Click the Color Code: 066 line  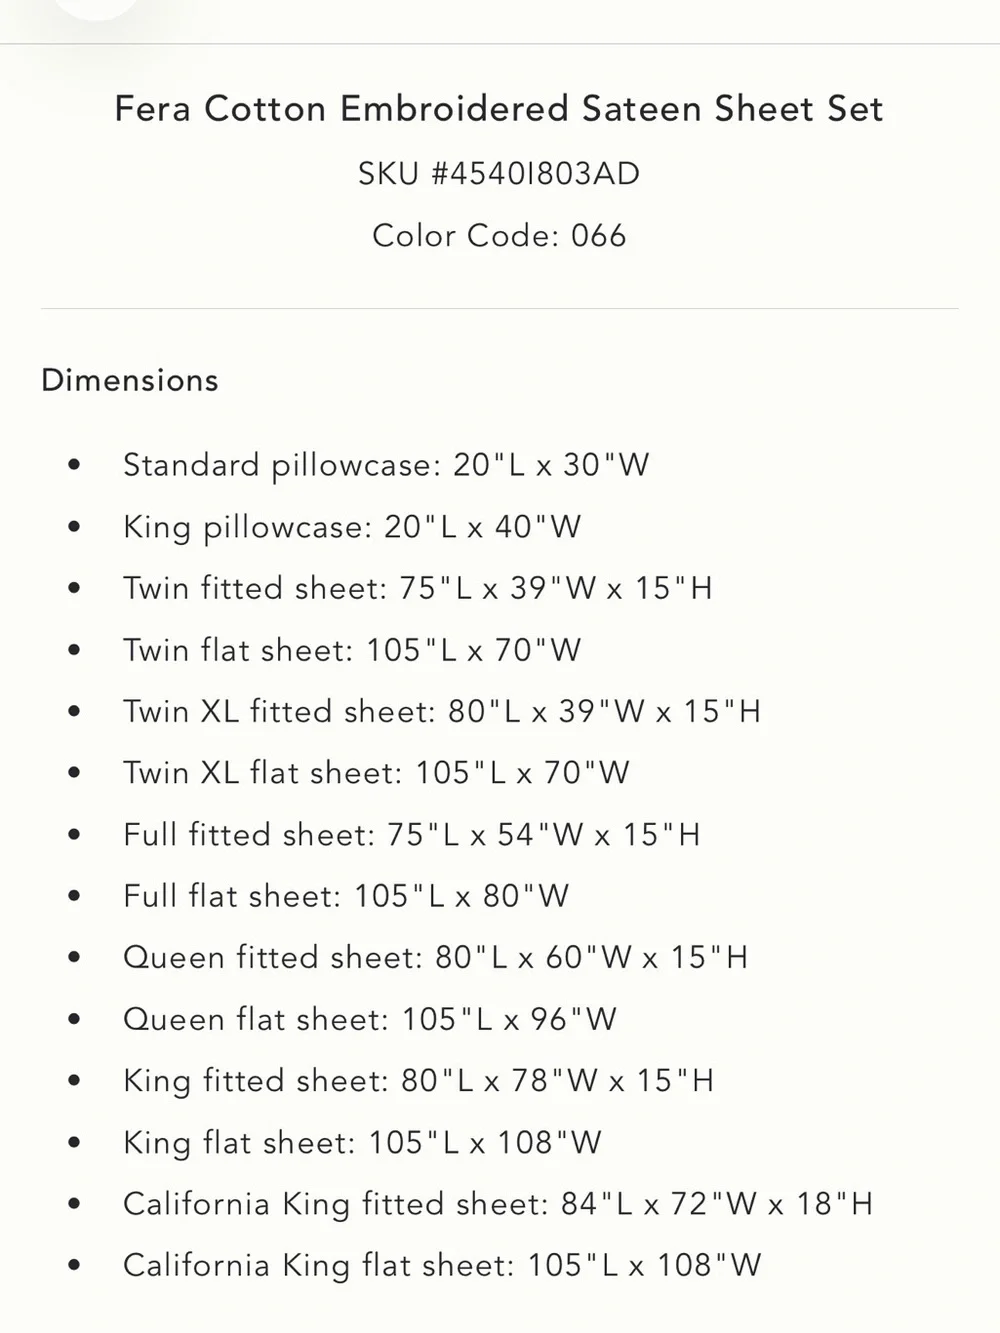click(x=499, y=236)
